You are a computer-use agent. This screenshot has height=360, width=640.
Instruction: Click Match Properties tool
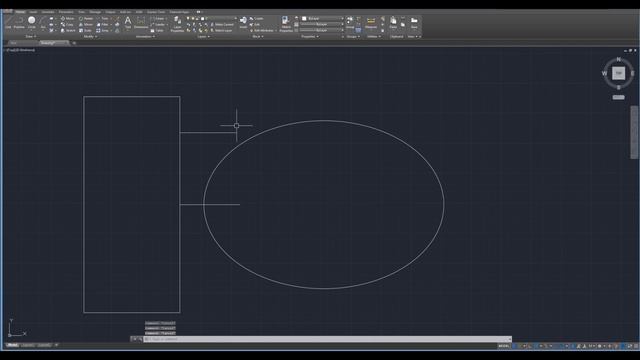click(286, 24)
